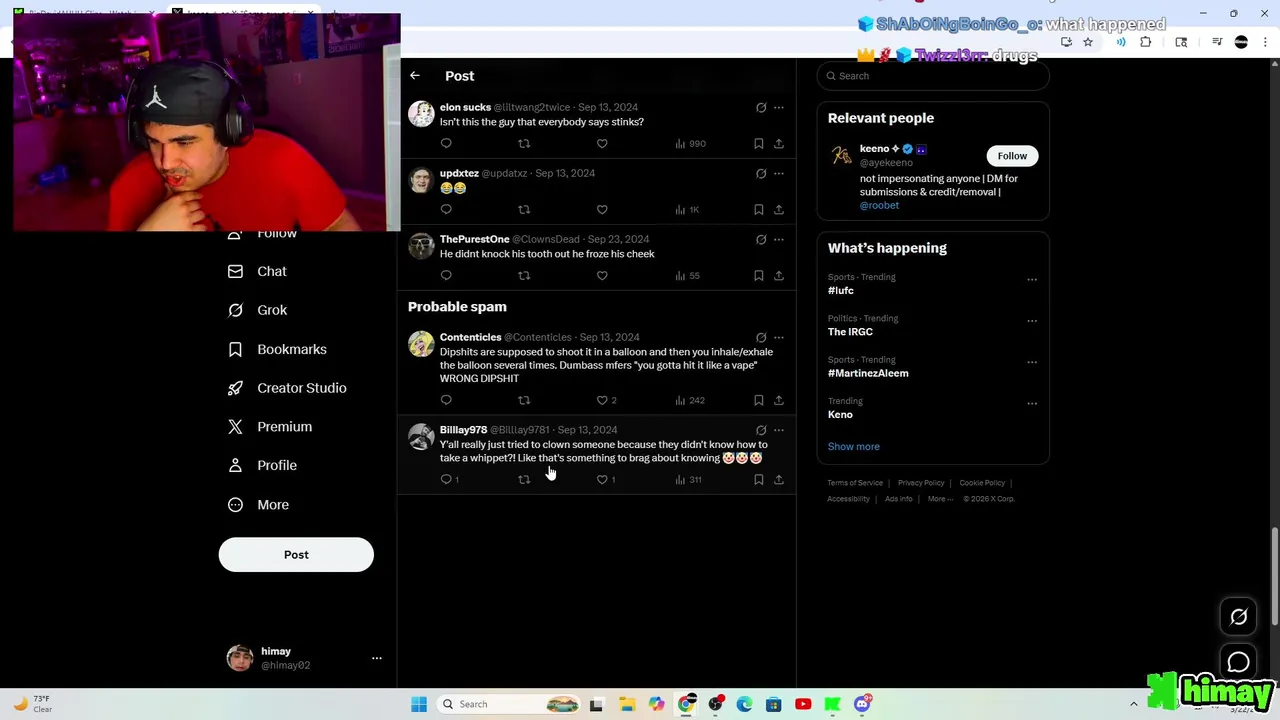Viewport: 1280px width, 720px height.
Task: Reply to Billlay978's comment
Action: pos(446,480)
